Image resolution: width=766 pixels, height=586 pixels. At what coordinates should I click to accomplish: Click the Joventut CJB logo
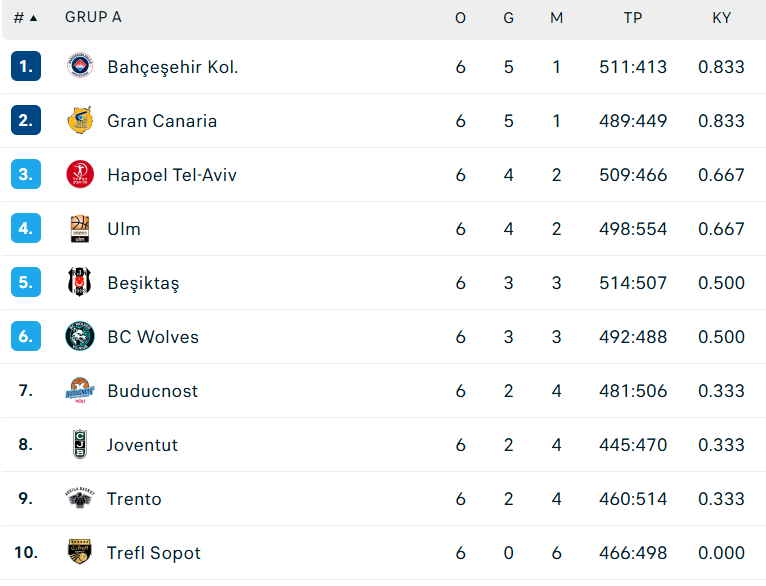[80, 444]
